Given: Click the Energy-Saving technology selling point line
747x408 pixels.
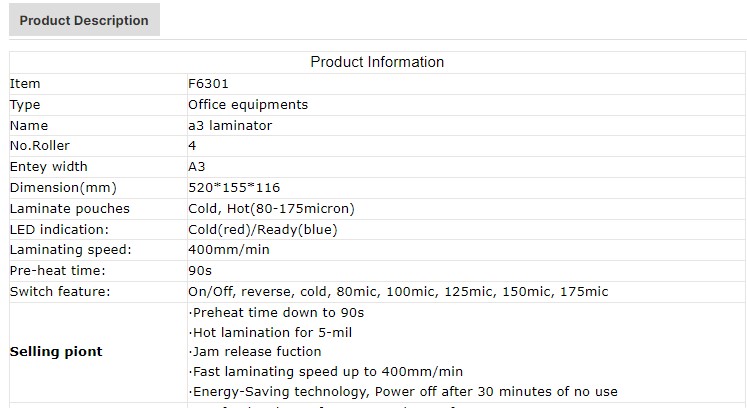Looking at the screenshot, I should pyautogui.click(x=403, y=392).
